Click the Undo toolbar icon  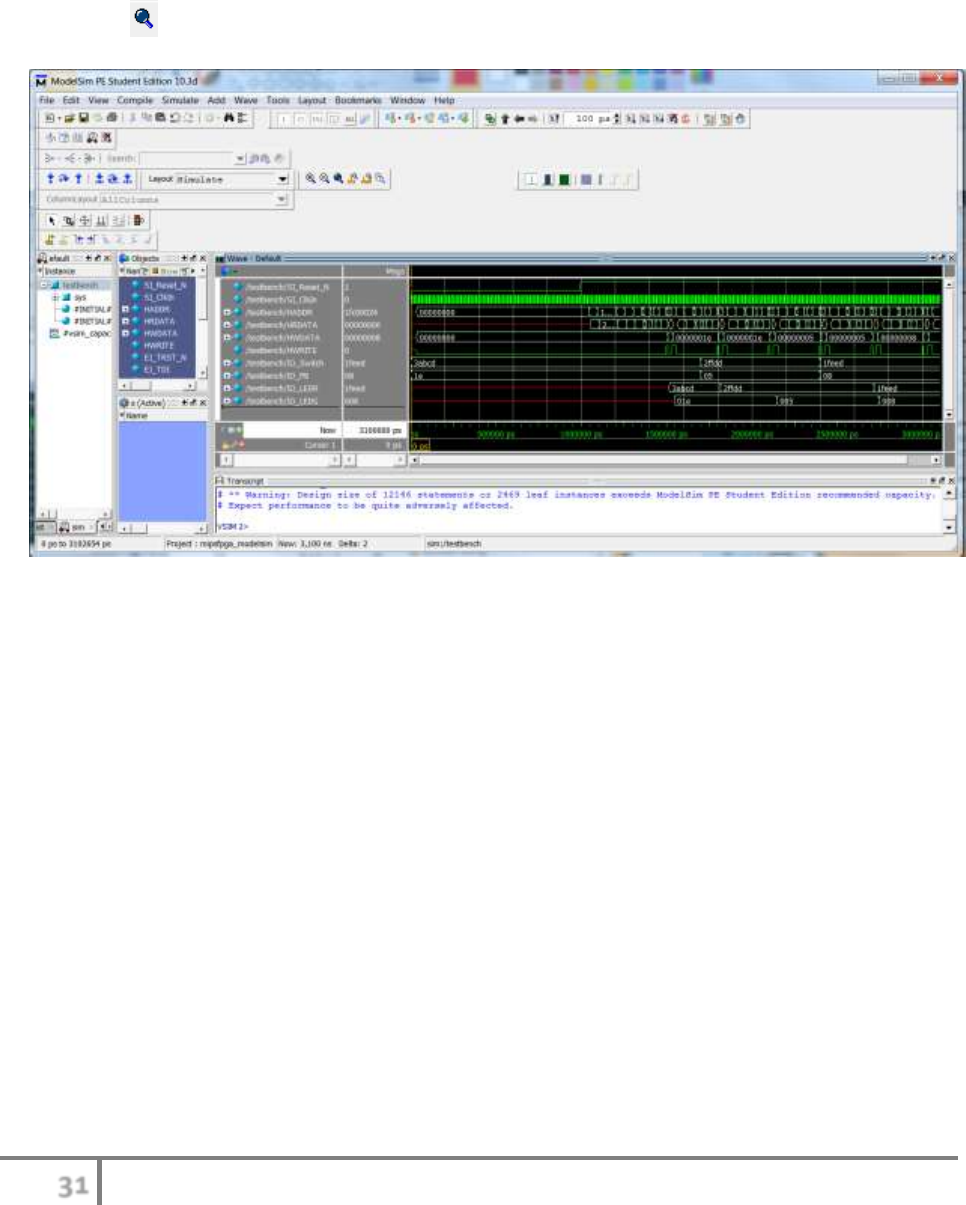174,118
